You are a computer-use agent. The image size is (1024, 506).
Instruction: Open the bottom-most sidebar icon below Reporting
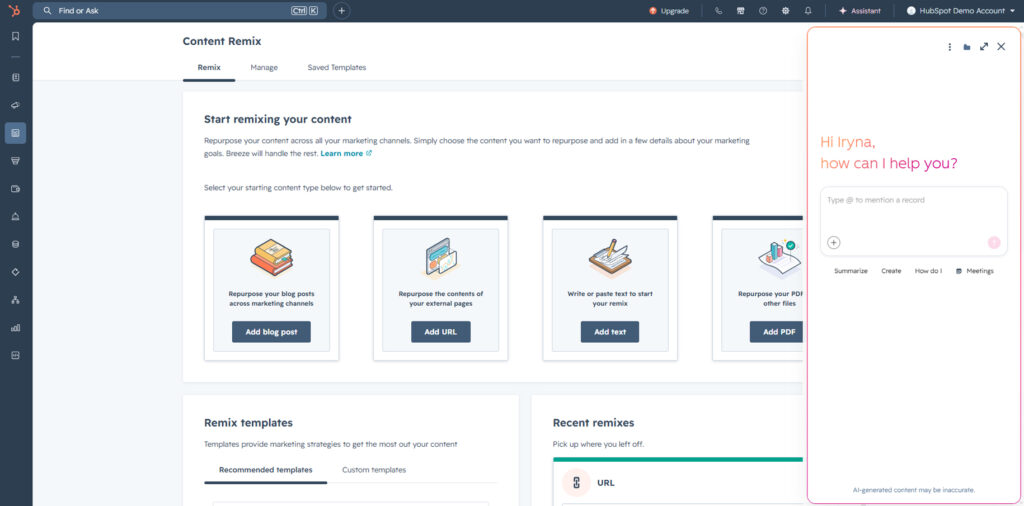click(16, 355)
